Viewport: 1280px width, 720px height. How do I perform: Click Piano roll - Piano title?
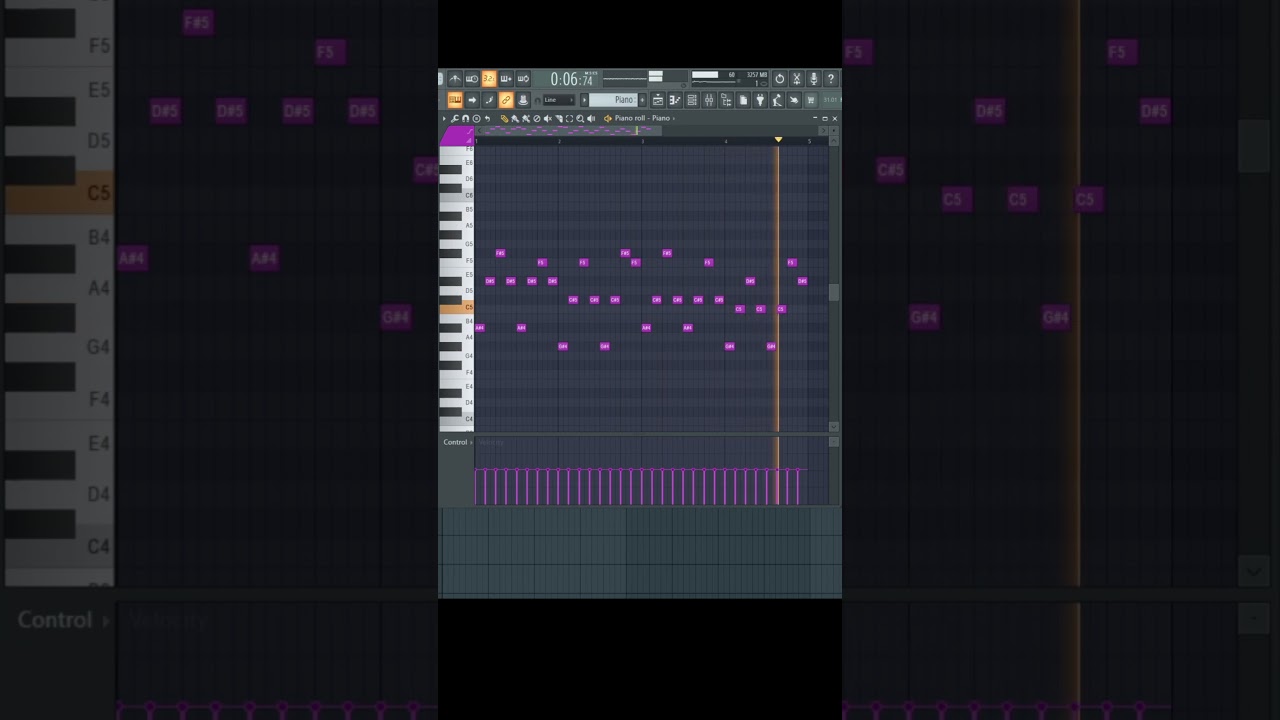[643, 118]
